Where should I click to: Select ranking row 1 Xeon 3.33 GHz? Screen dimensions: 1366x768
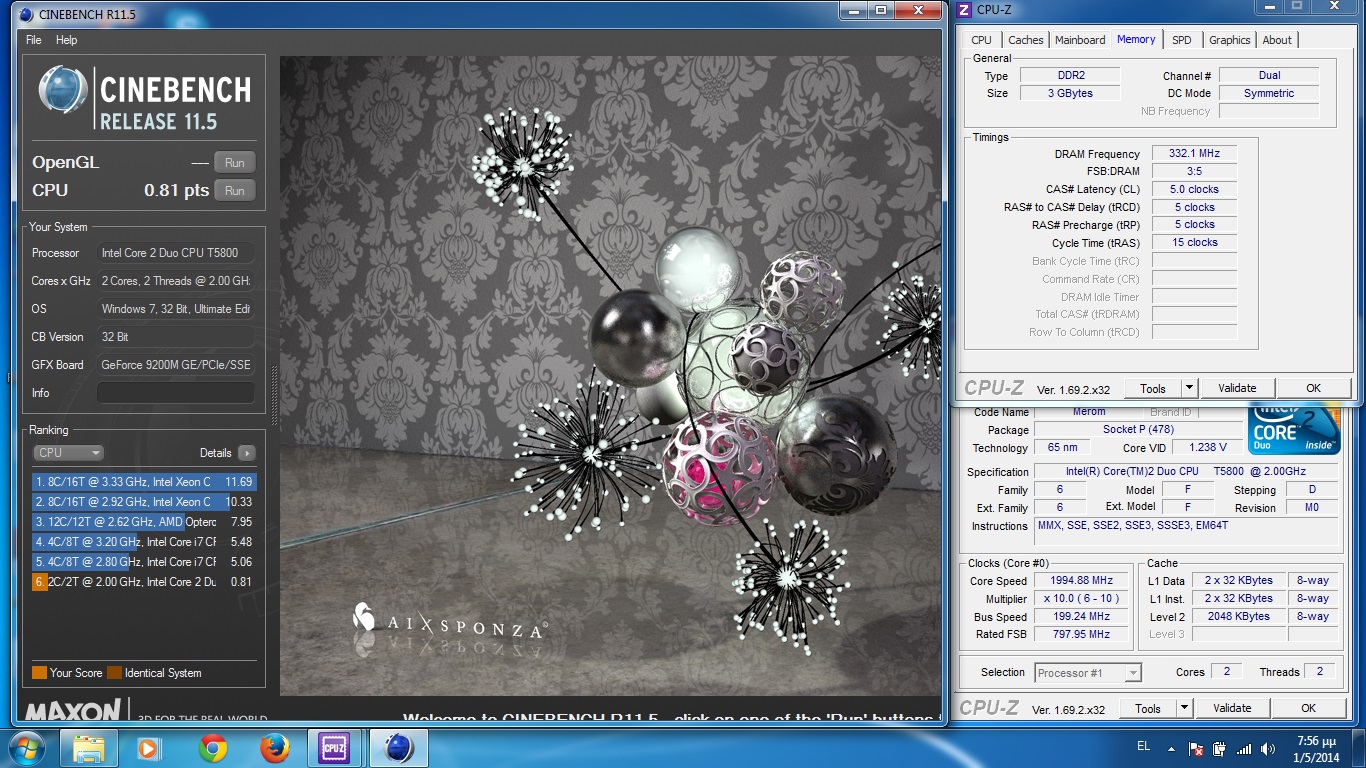pos(144,482)
